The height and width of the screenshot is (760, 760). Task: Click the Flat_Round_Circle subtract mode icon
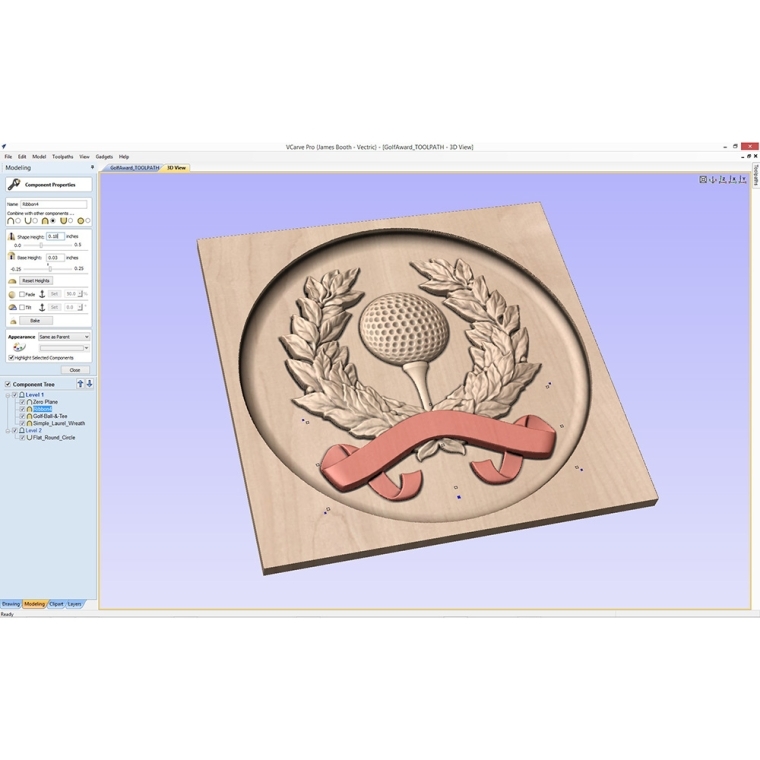coord(29,437)
